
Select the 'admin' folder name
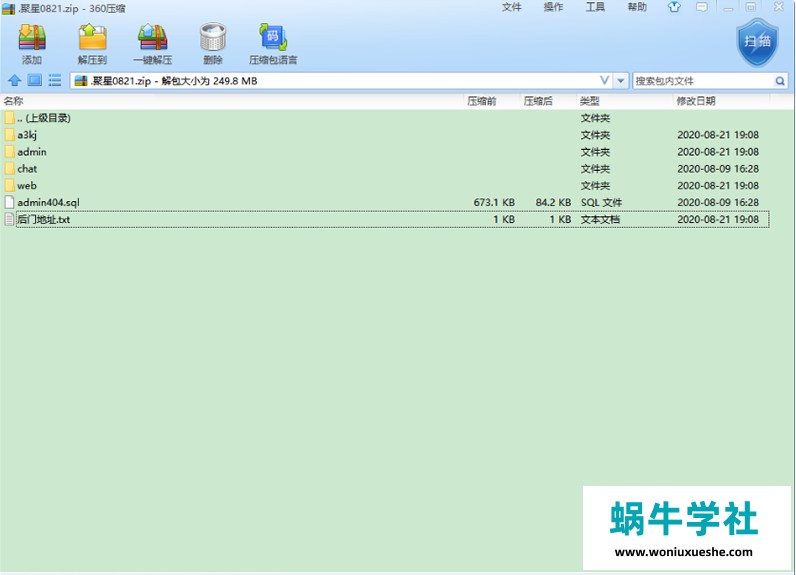(x=31, y=152)
